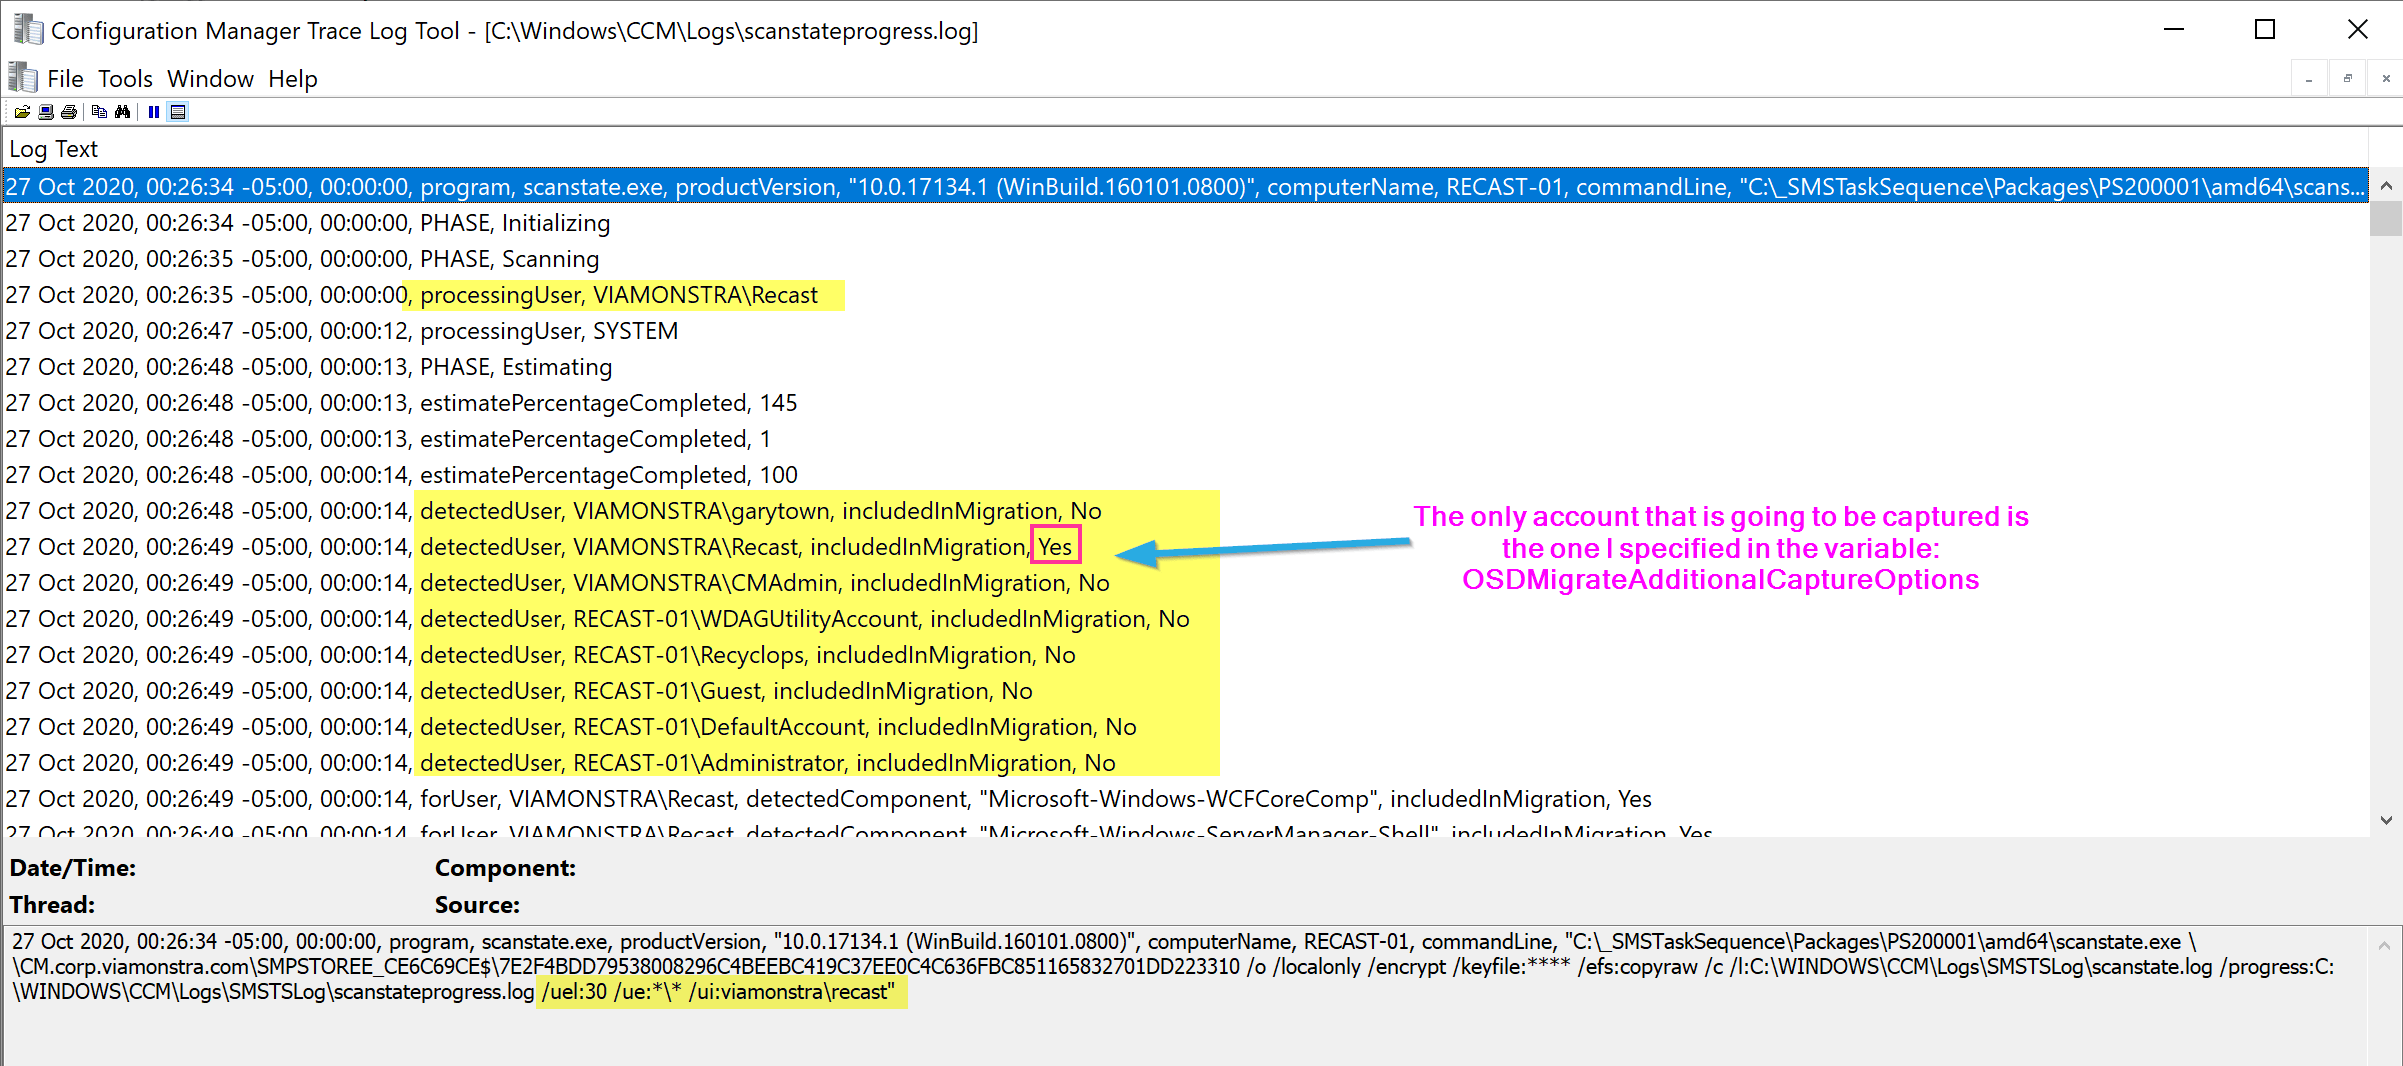Open Find using the binoculars icon
The width and height of the screenshot is (2403, 1066).
click(122, 112)
